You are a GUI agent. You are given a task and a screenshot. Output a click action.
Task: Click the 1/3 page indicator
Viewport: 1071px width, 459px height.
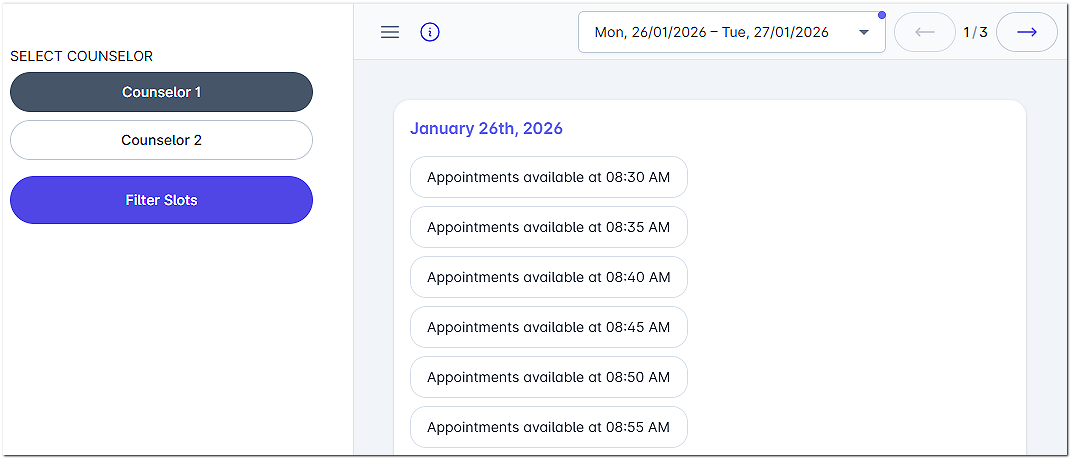975,32
